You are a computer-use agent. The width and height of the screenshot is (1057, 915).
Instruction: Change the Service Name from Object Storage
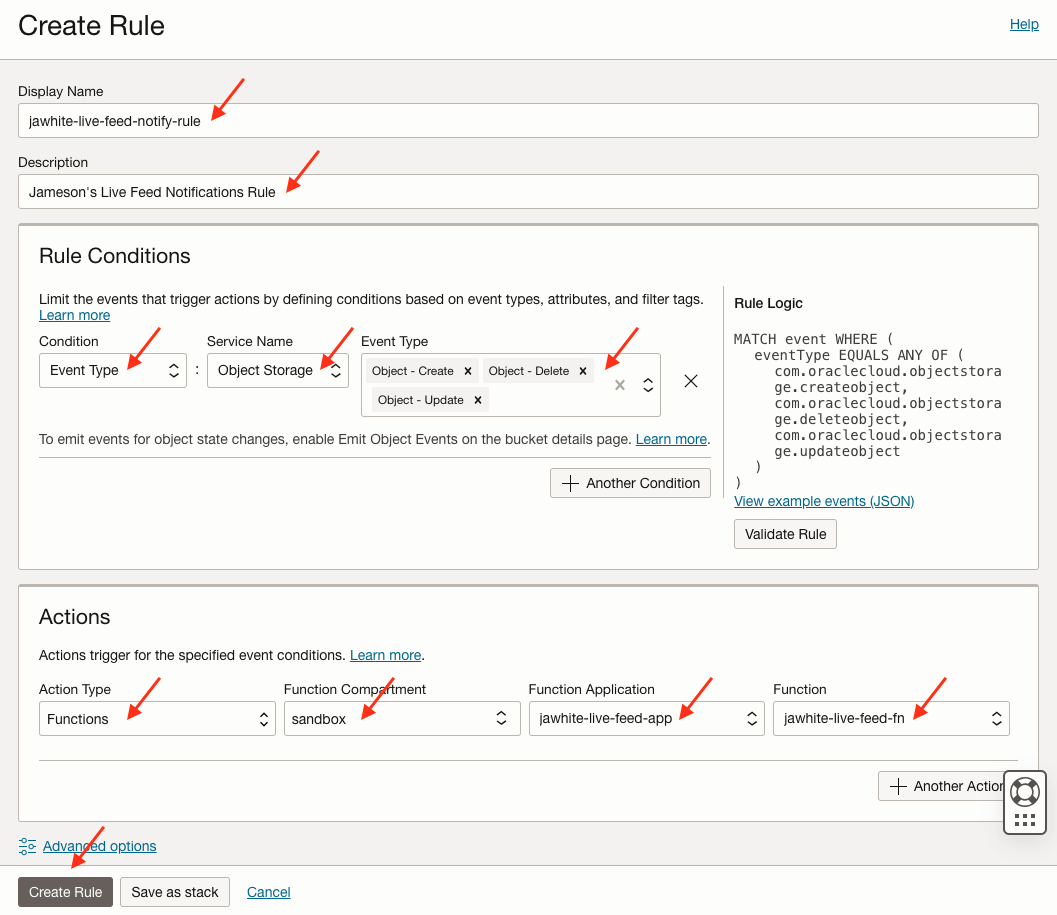[277, 370]
